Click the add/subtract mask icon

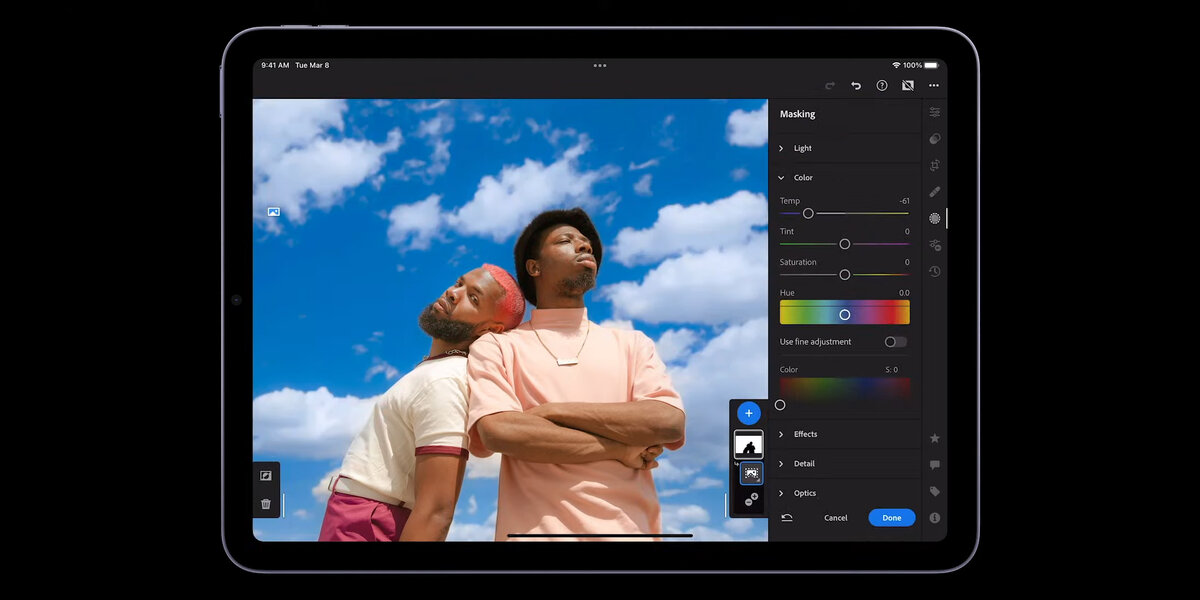click(x=751, y=499)
